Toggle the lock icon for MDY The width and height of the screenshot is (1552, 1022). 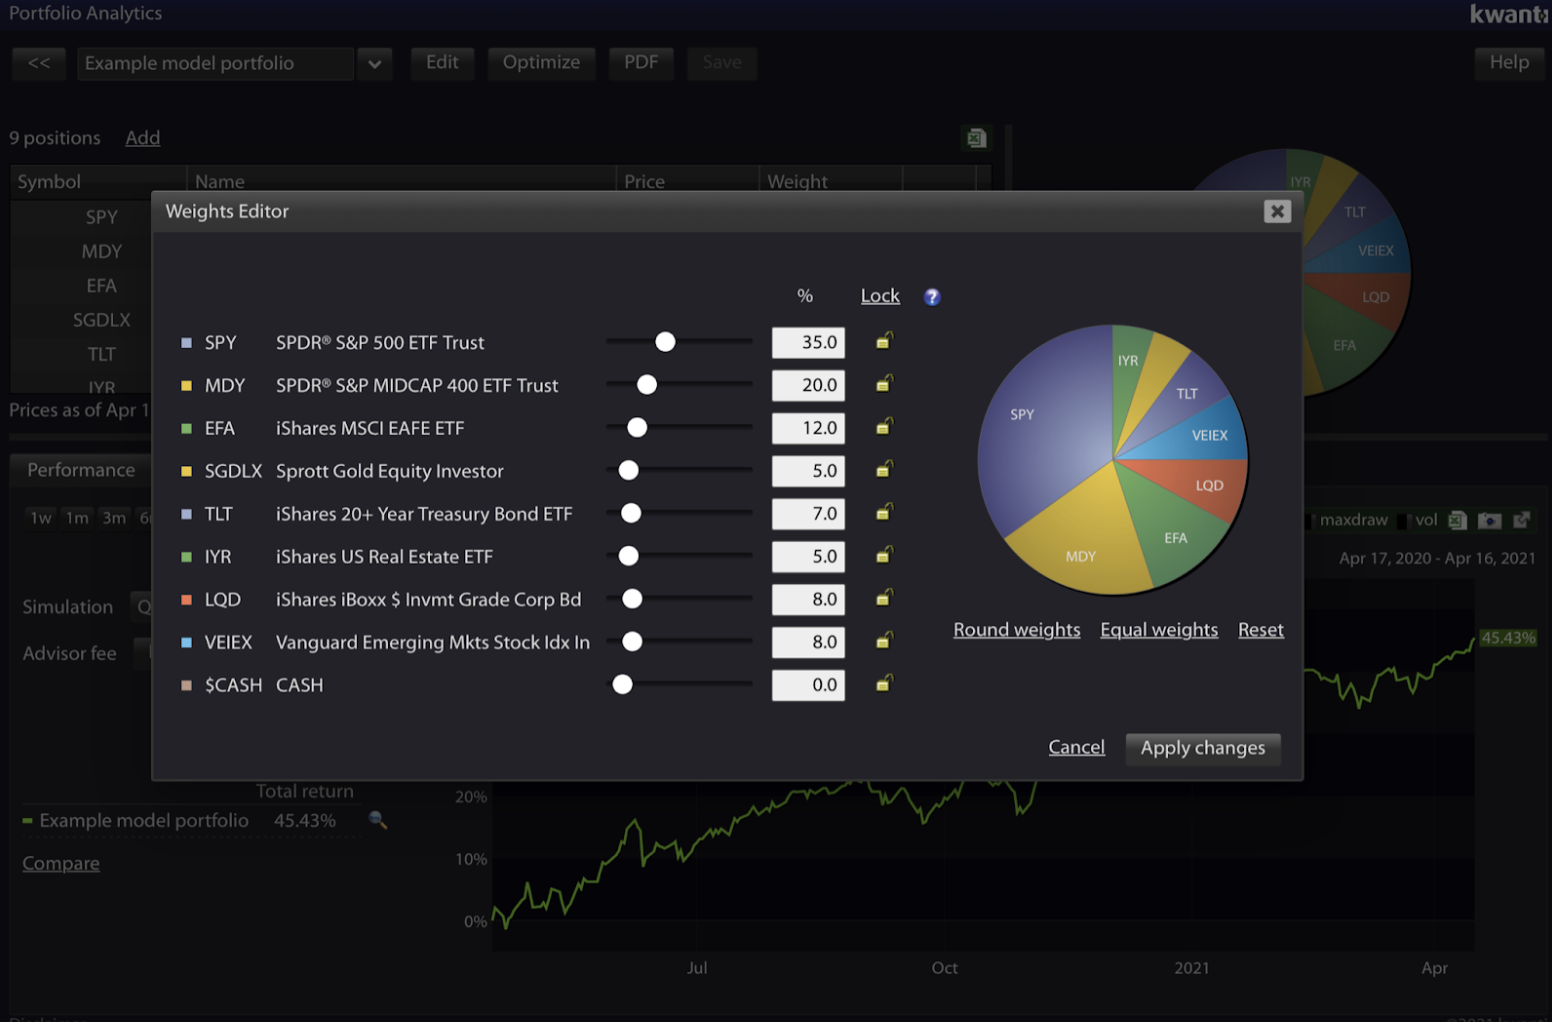pos(884,384)
